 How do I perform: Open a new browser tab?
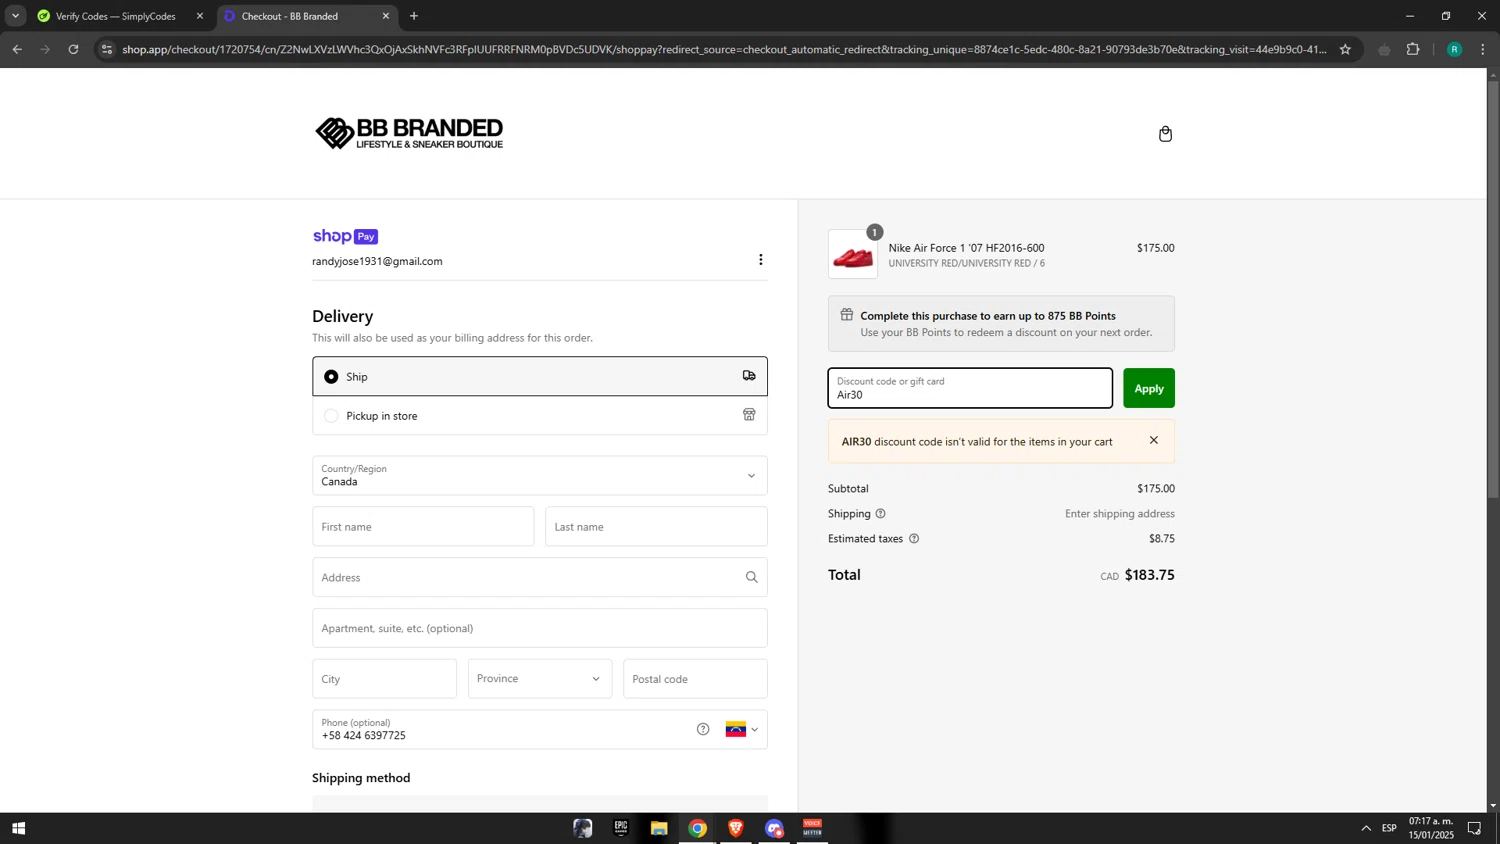(414, 16)
